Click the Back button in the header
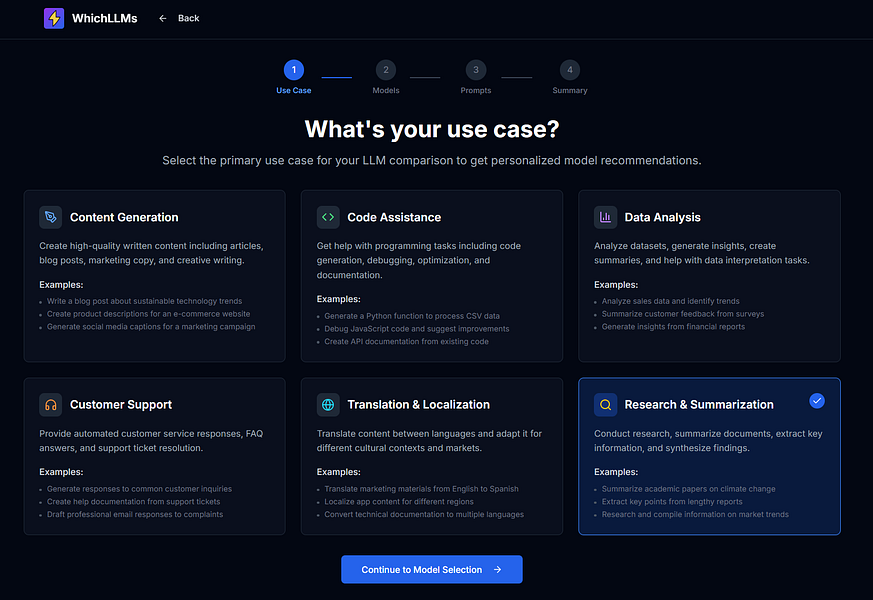The width and height of the screenshot is (873, 600). (179, 18)
